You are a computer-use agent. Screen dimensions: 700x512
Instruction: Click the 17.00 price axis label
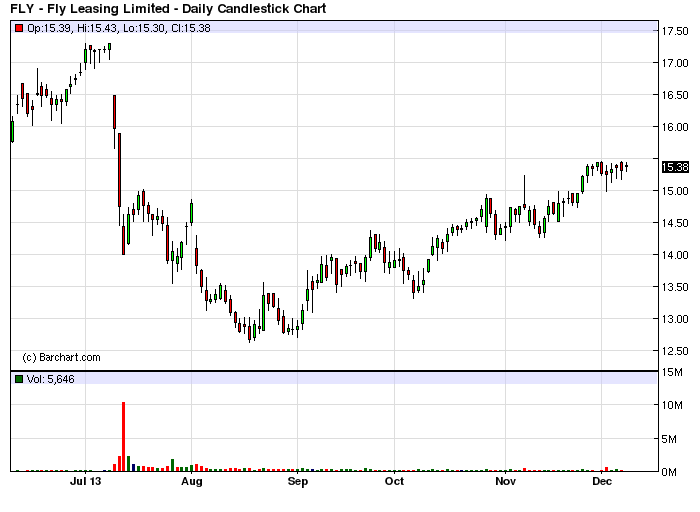[675, 63]
